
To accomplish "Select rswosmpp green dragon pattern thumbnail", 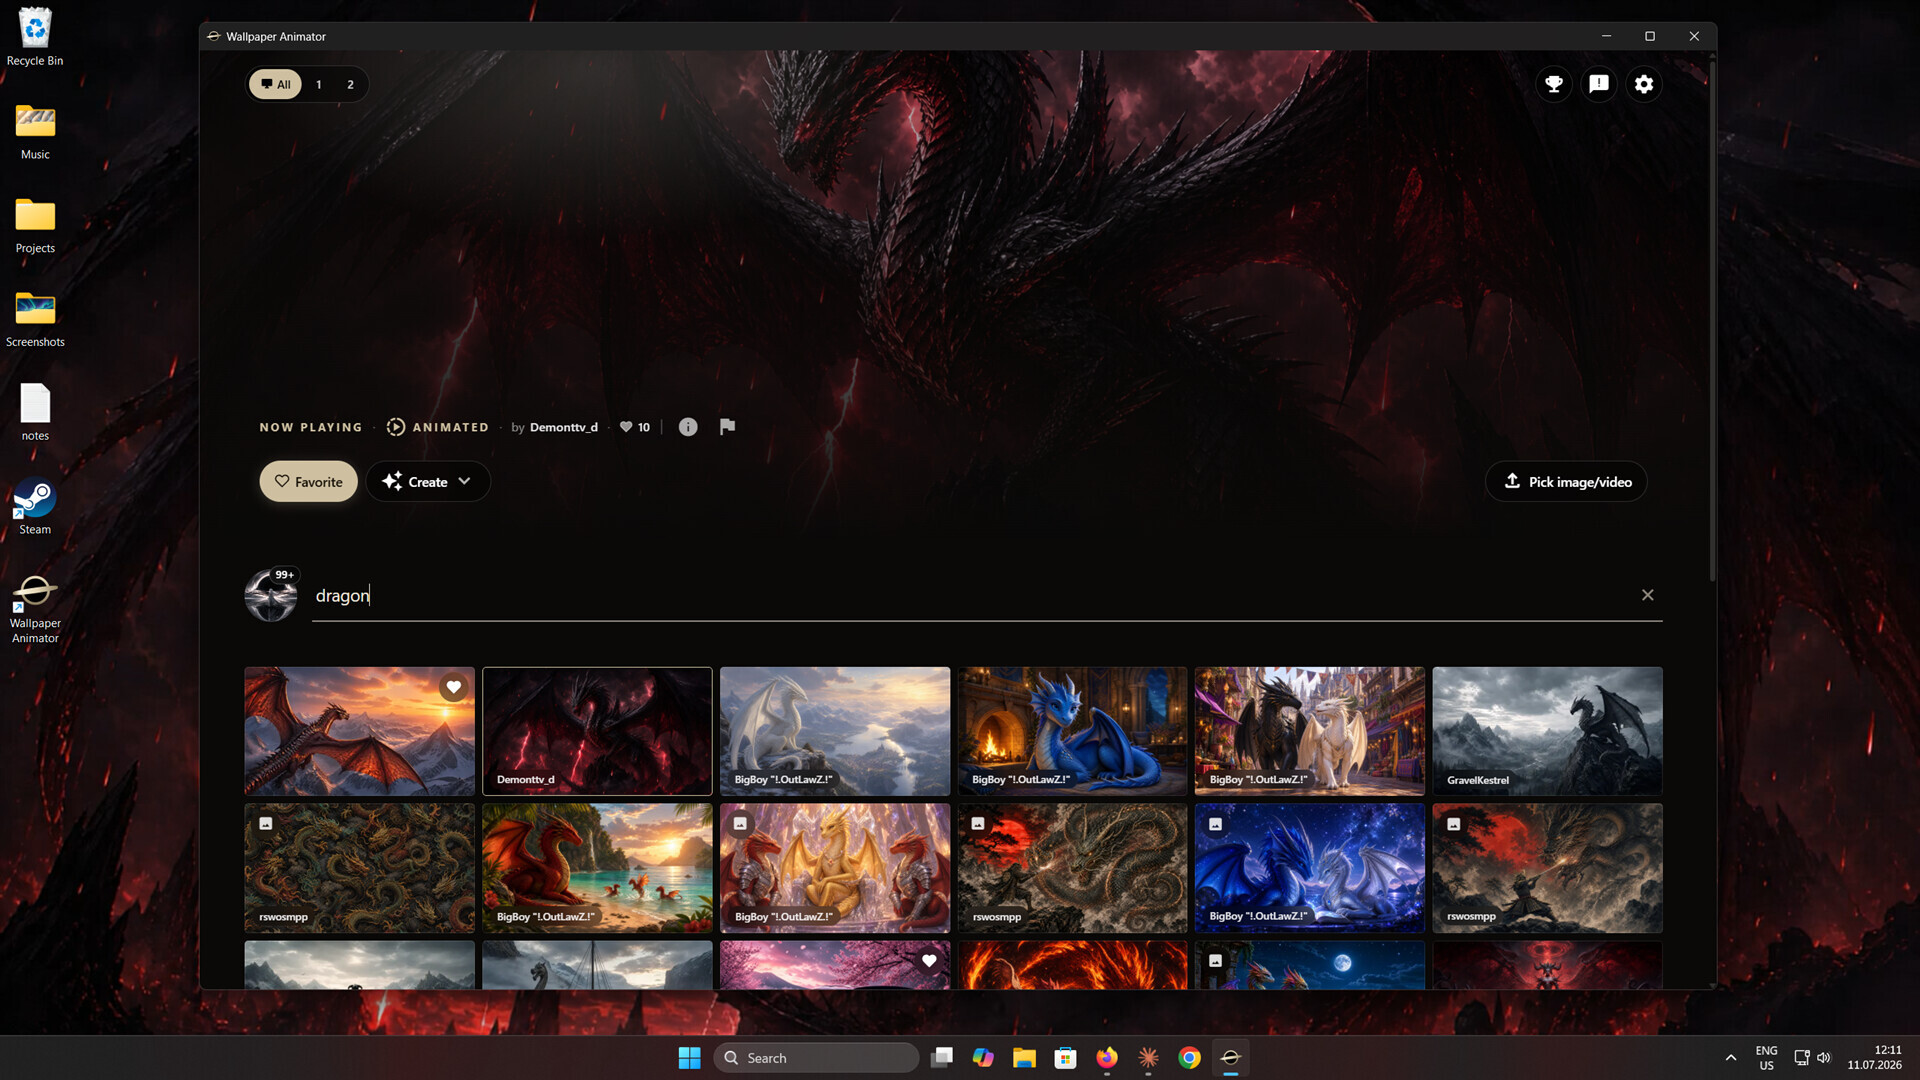I will pos(360,868).
